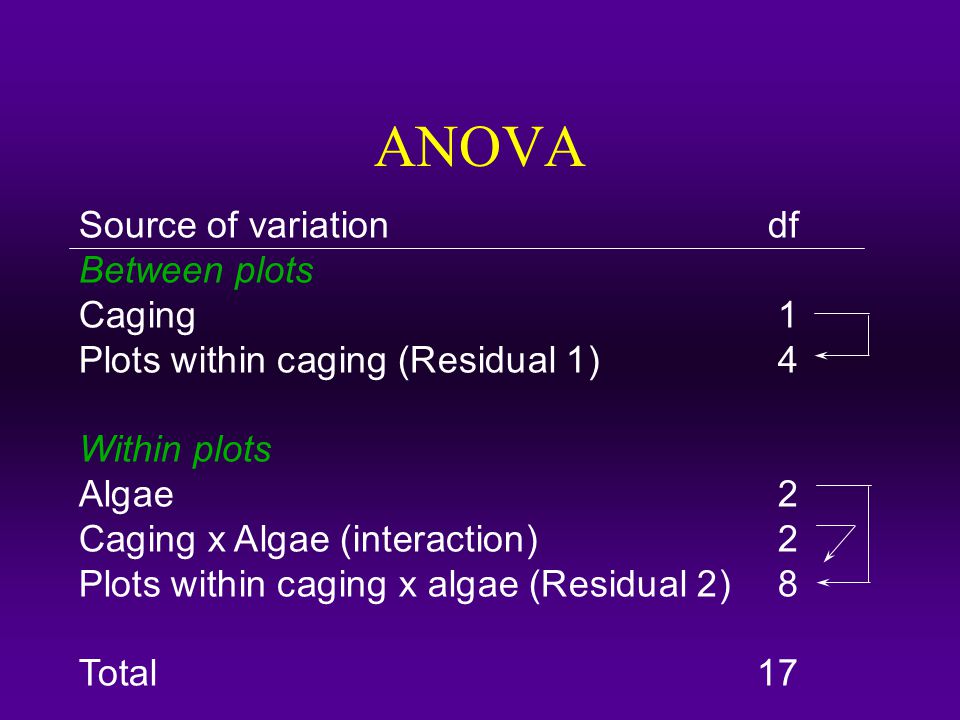Screen dimensions: 960x720
Task: Select 'Plots within caging (Residual 1)' text
Action: point(340,361)
